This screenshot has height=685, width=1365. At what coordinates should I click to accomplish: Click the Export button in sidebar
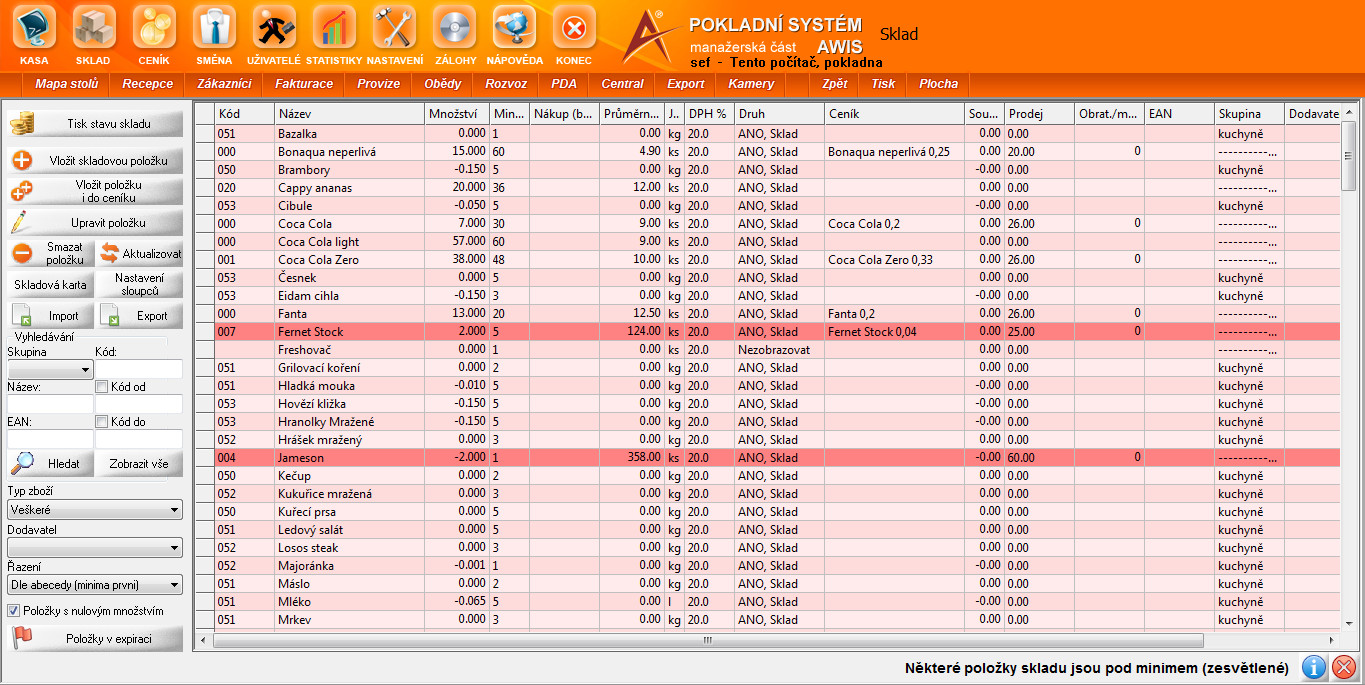pos(140,315)
